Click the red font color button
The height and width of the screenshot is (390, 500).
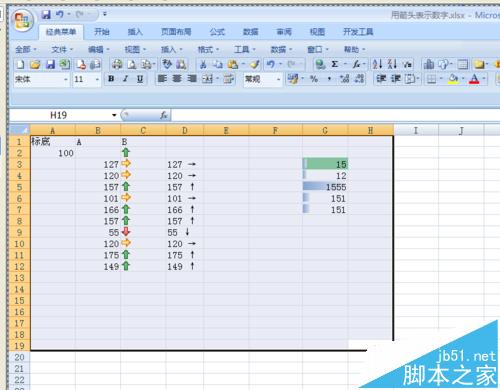click(x=474, y=79)
